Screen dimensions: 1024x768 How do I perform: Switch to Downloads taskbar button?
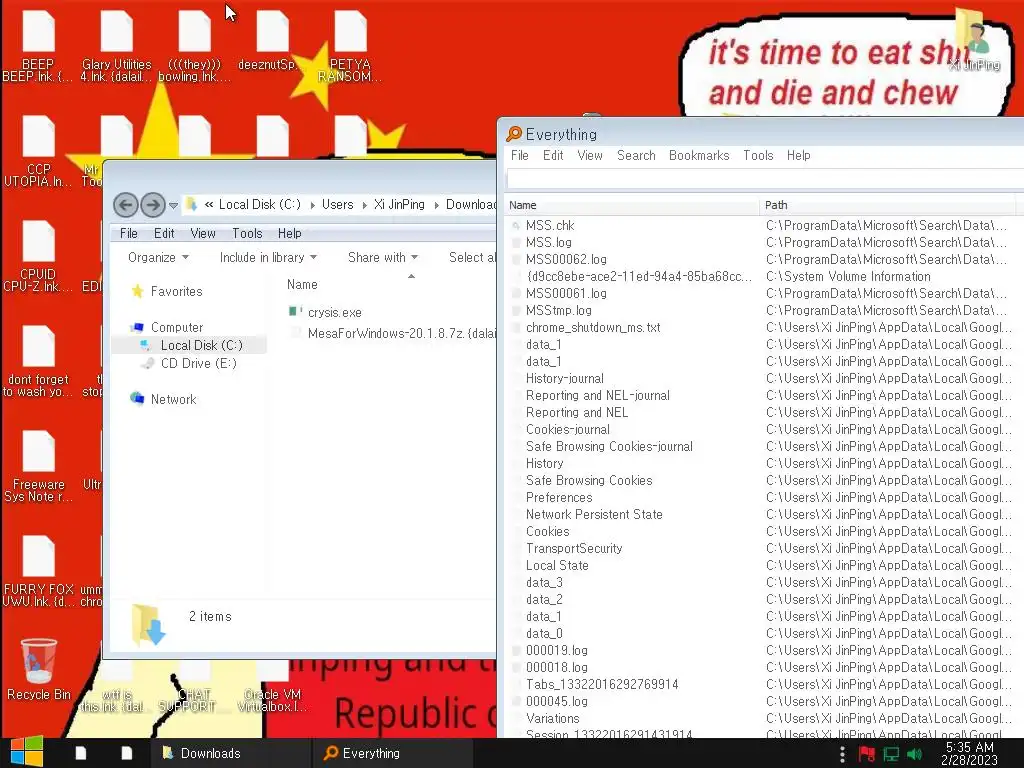click(x=229, y=753)
